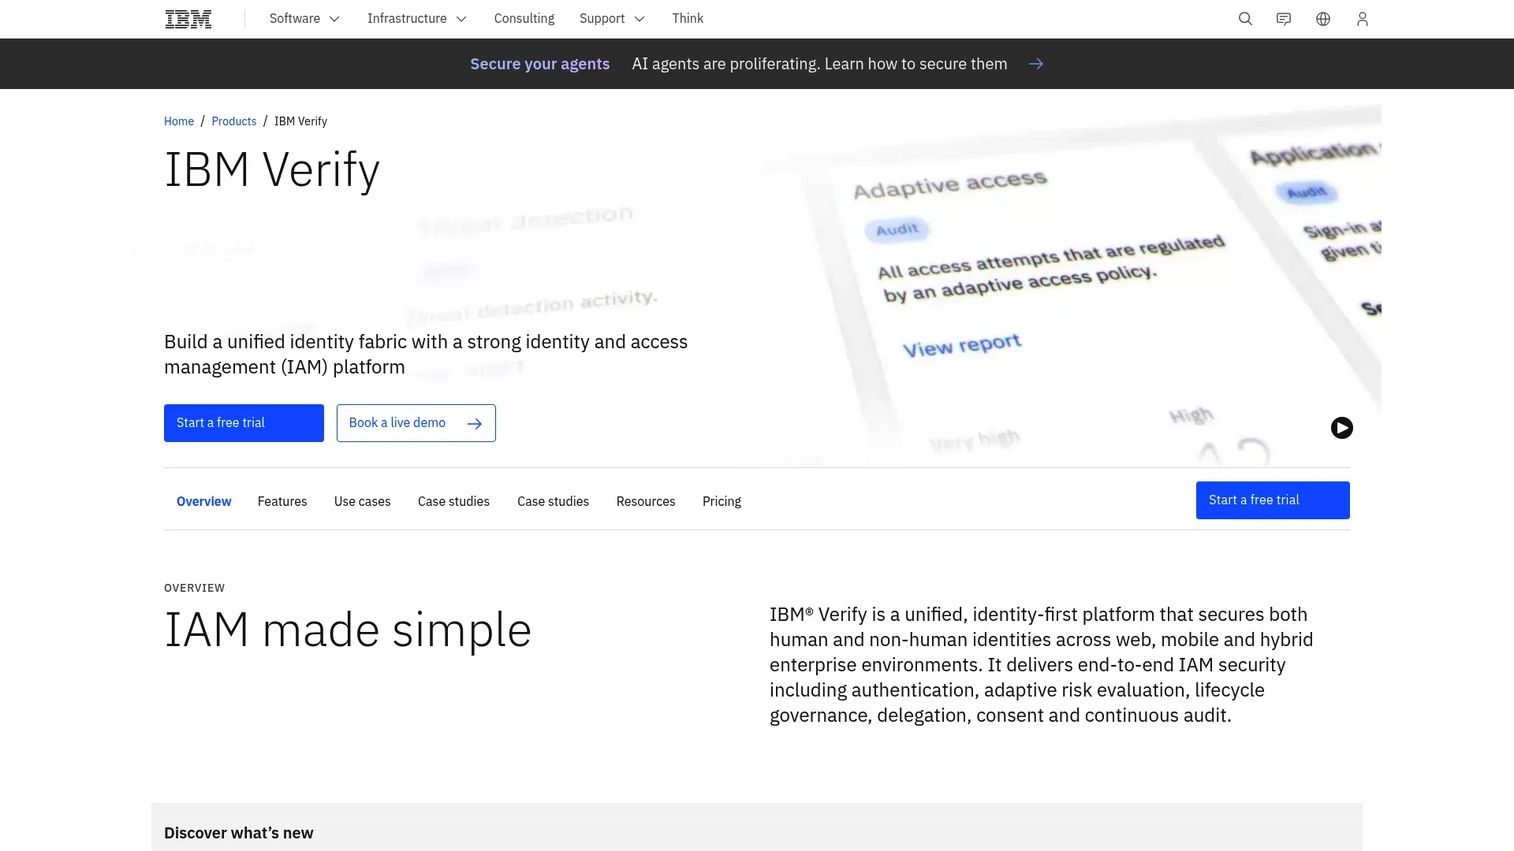The width and height of the screenshot is (1514, 851).
Task: Follow the Secure your agents link
Action: [x=540, y=64]
